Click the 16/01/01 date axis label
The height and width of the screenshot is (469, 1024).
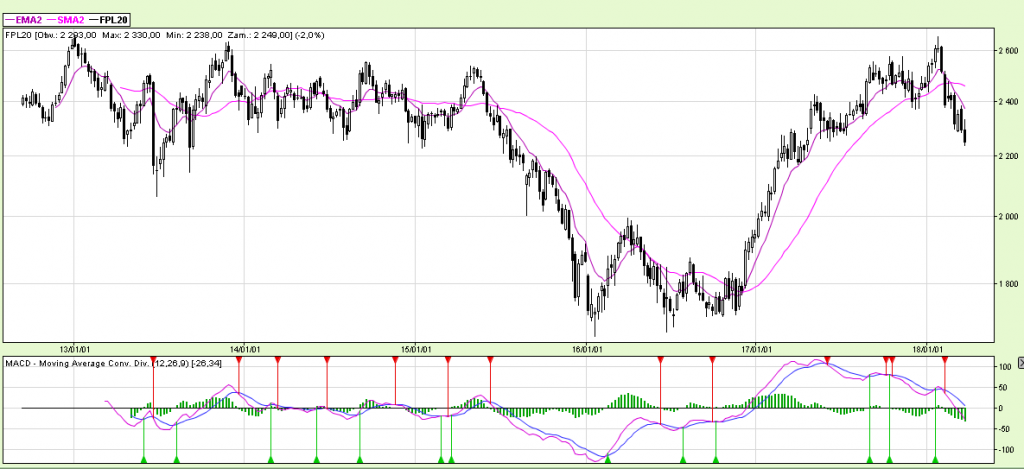coord(587,349)
